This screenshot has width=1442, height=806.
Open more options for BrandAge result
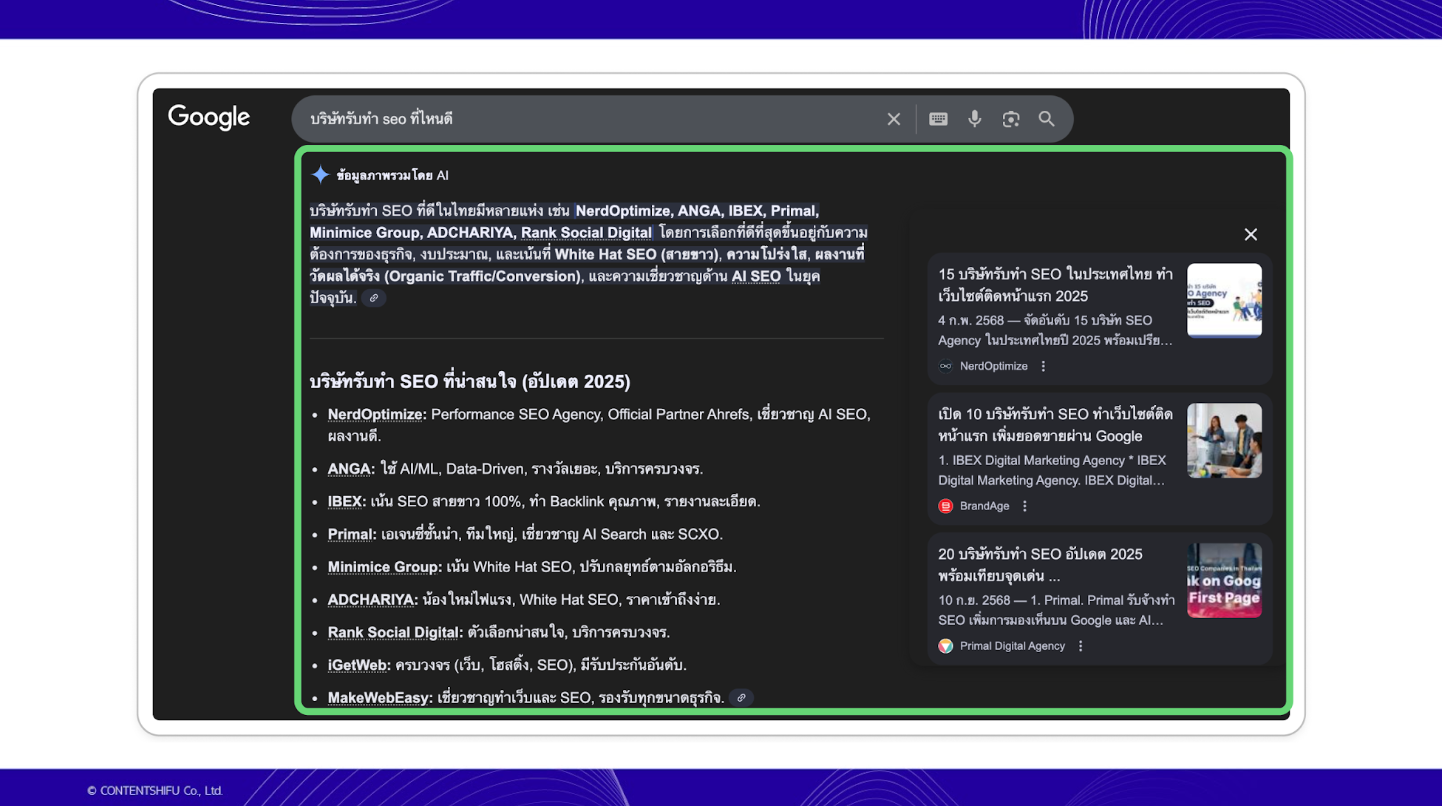point(1025,506)
